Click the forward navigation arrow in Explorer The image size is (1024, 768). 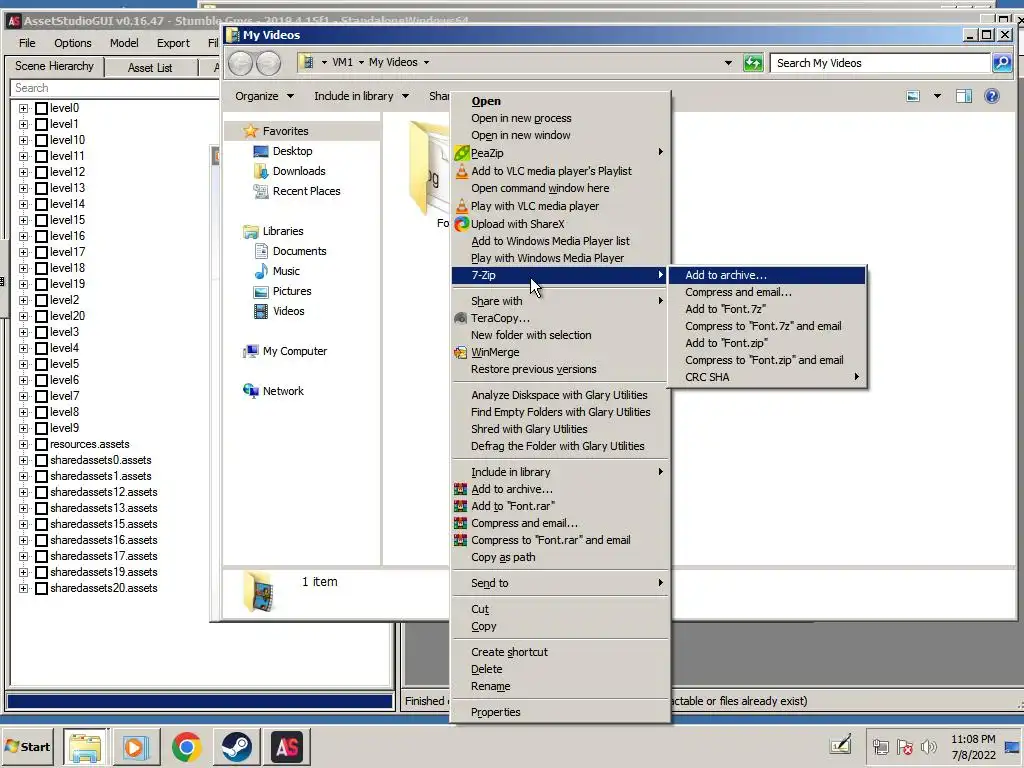point(268,63)
